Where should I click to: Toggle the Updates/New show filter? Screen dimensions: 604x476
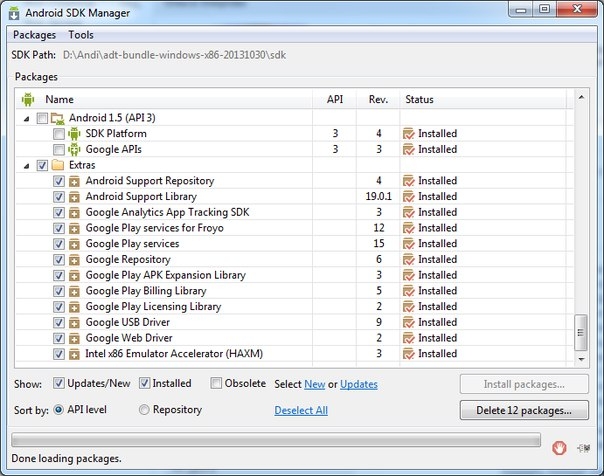tap(59, 383)
